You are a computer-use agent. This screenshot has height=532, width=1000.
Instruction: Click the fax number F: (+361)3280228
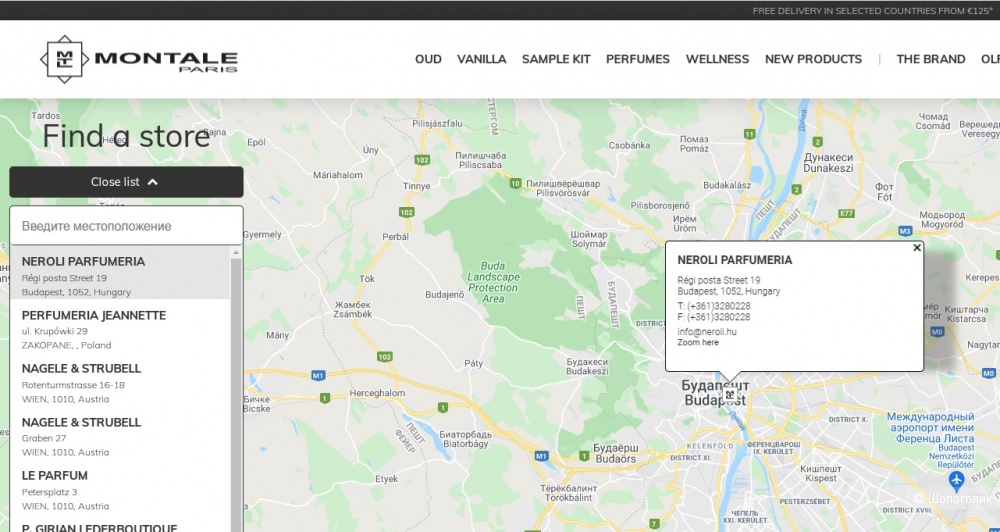[x=714, y=317]
